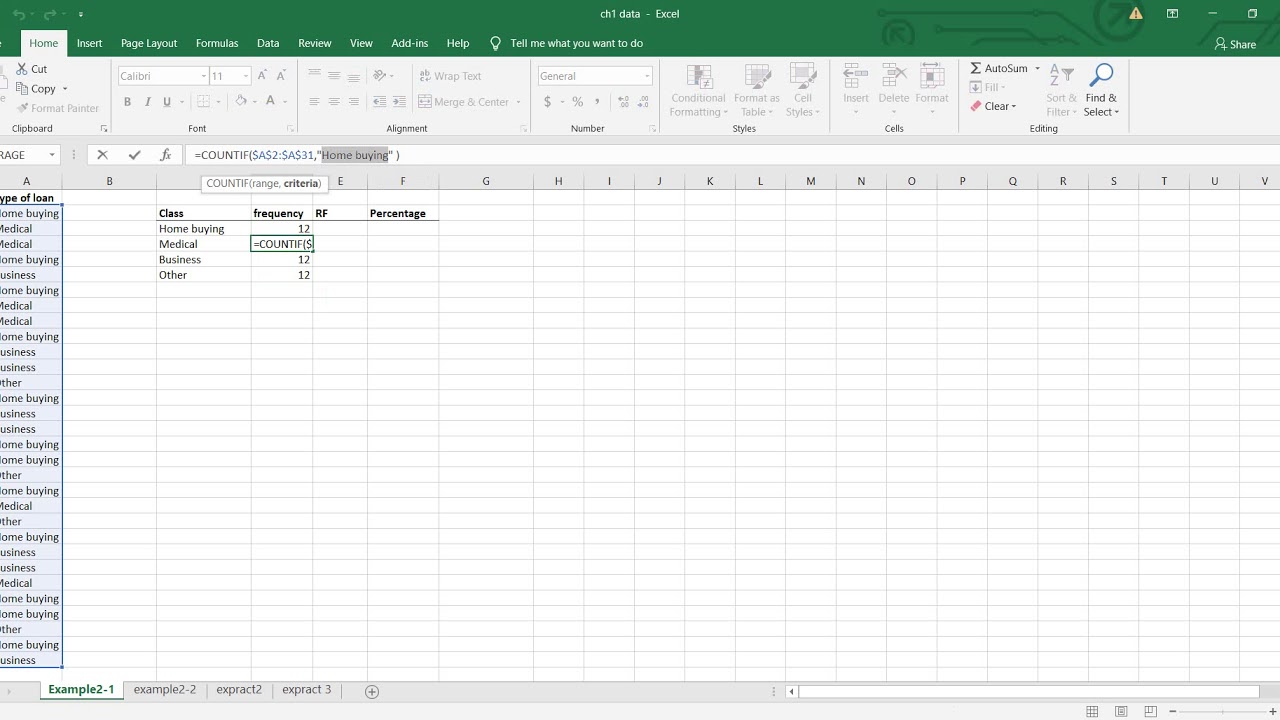Open the Copy dropdown arrow
The image size is (1280, 720).
coord(65,89)
